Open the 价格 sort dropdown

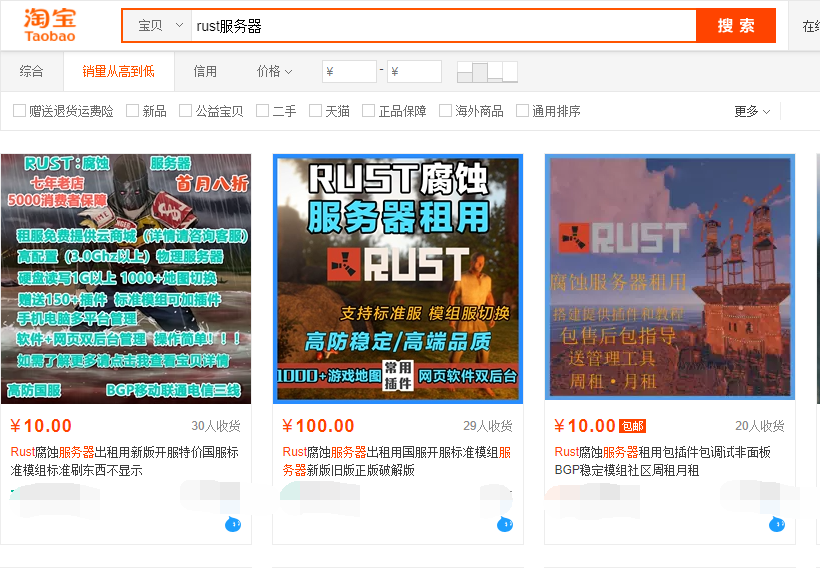point(275,71)
